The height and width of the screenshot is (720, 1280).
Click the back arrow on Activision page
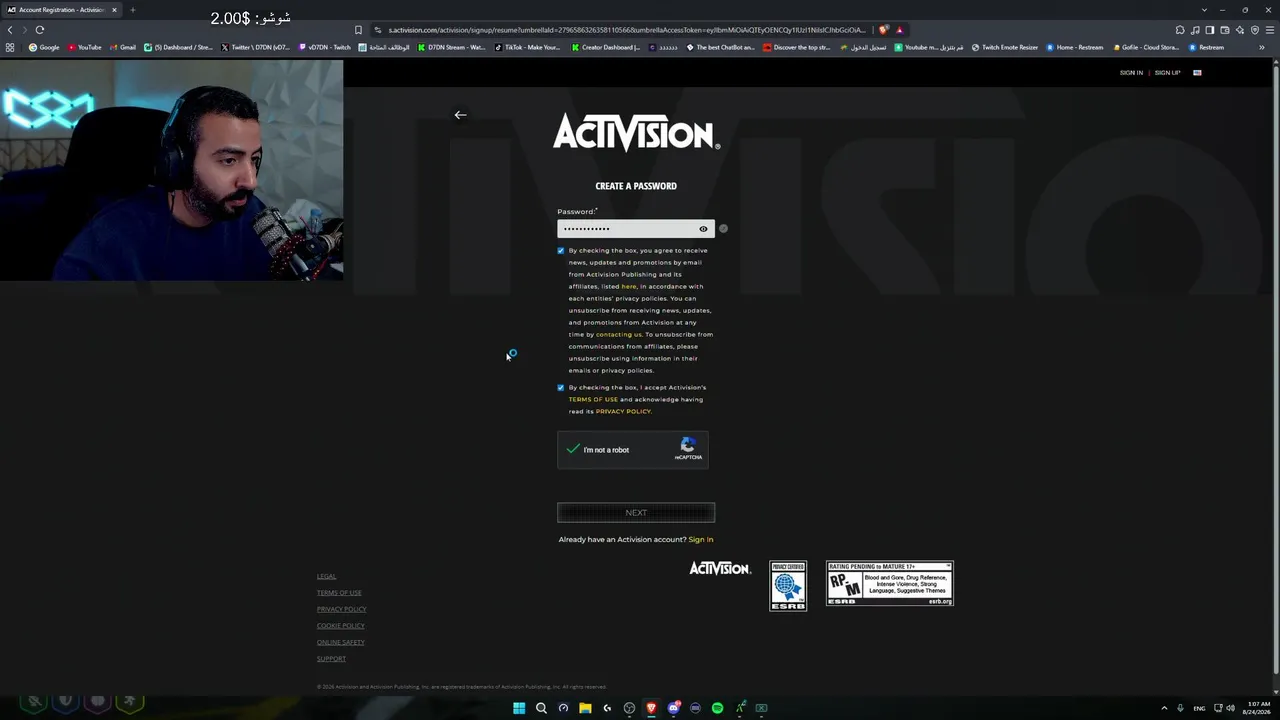coord(460,115)
